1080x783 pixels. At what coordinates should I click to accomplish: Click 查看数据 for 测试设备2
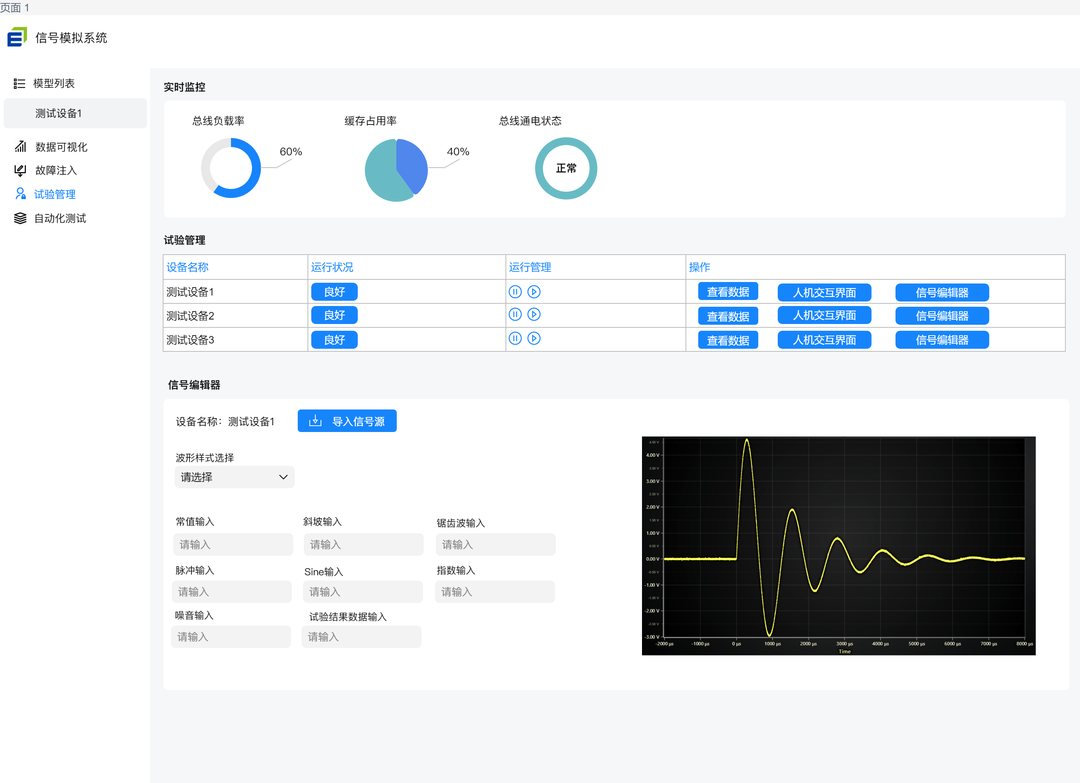tap(728, 316)
